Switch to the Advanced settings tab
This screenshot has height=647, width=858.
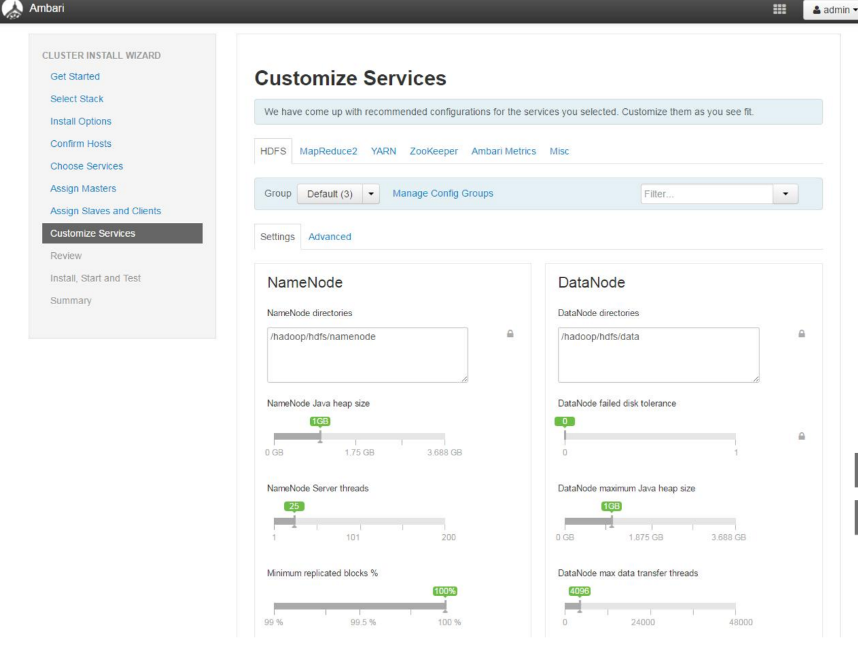[329, 237]
